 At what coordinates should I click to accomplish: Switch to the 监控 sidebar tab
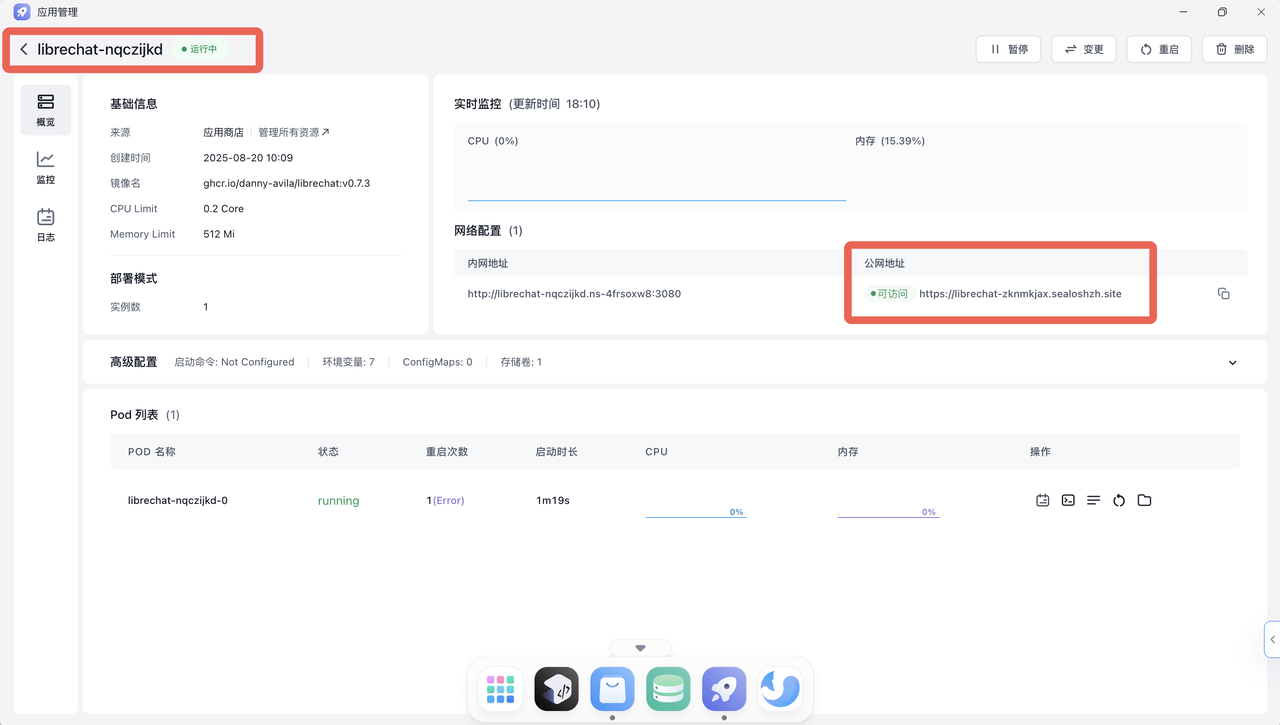[x=45, y=167]
